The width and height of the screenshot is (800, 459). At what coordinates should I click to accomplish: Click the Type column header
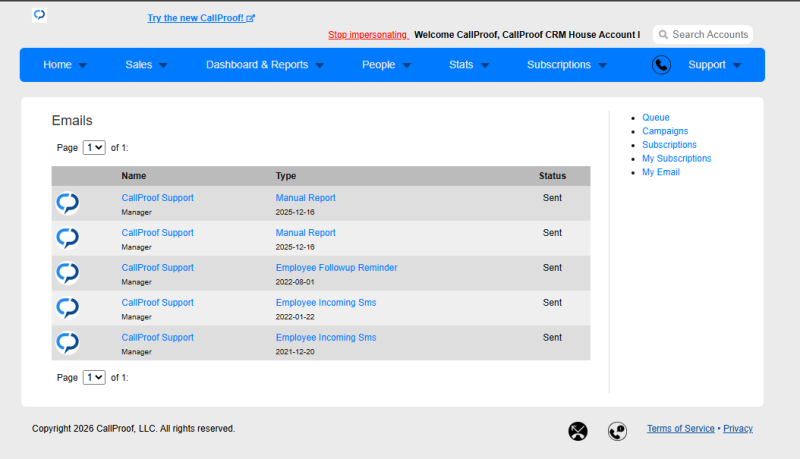(286, 176)
